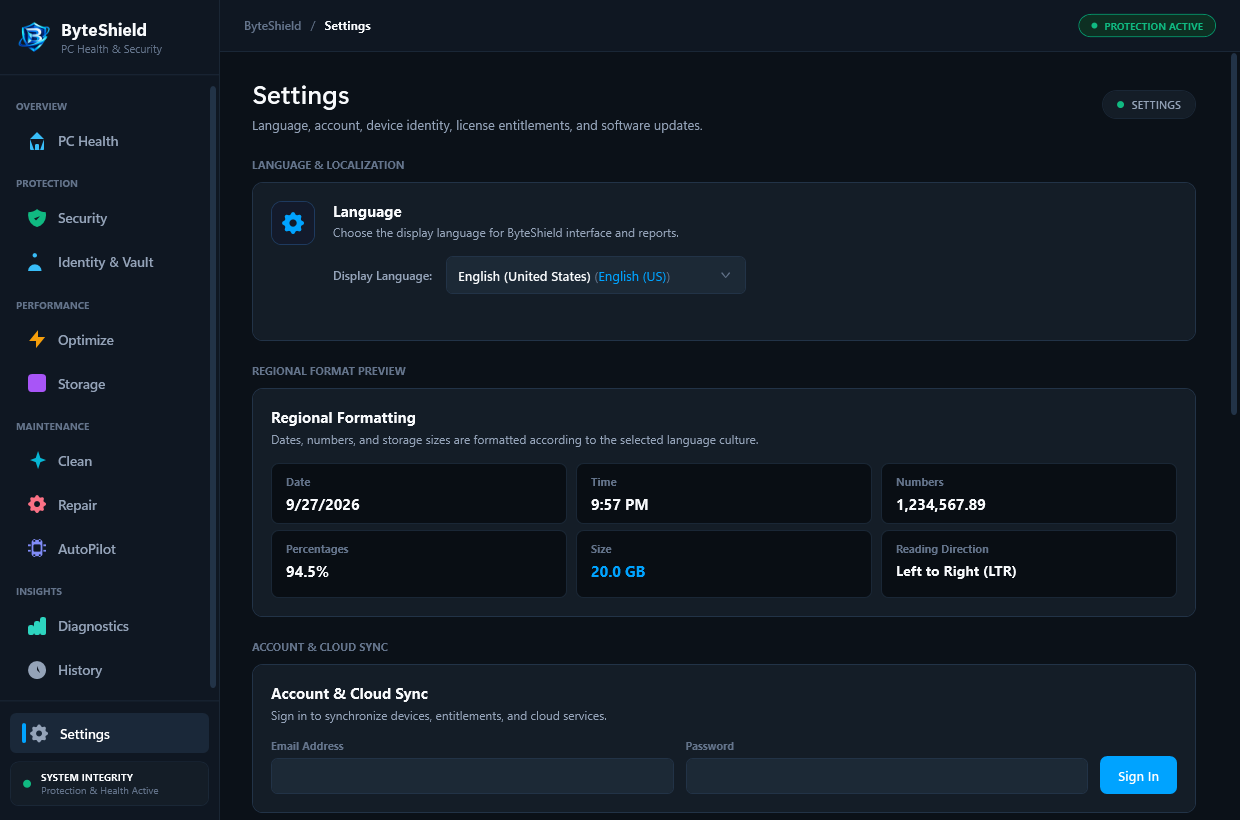This screenshot has height=820, width=1240.
Task: Click the sidebar vertical scrollbar
Action: pyautogui.click(x=213, y=387)
